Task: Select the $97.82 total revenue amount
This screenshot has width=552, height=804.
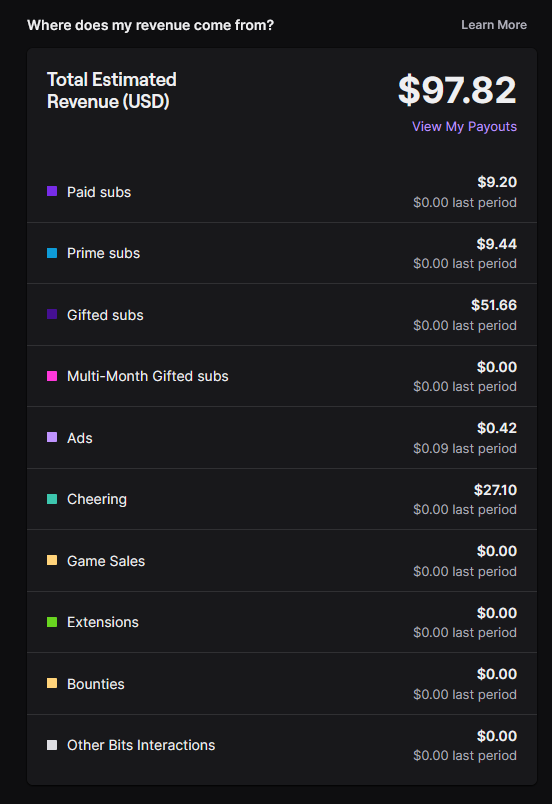Action: click(457, 90)
